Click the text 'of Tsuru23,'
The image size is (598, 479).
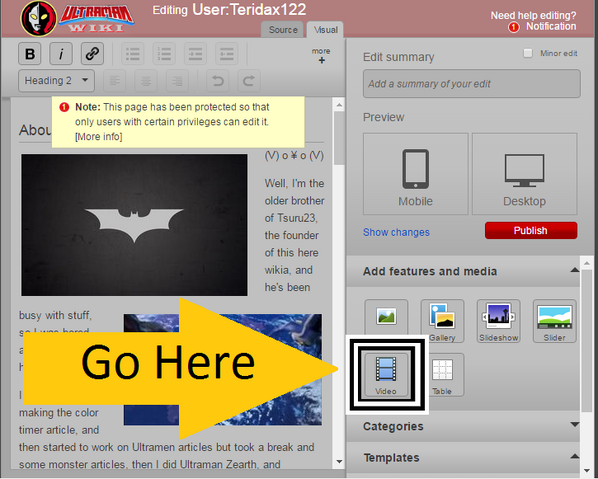pos(291,218)
